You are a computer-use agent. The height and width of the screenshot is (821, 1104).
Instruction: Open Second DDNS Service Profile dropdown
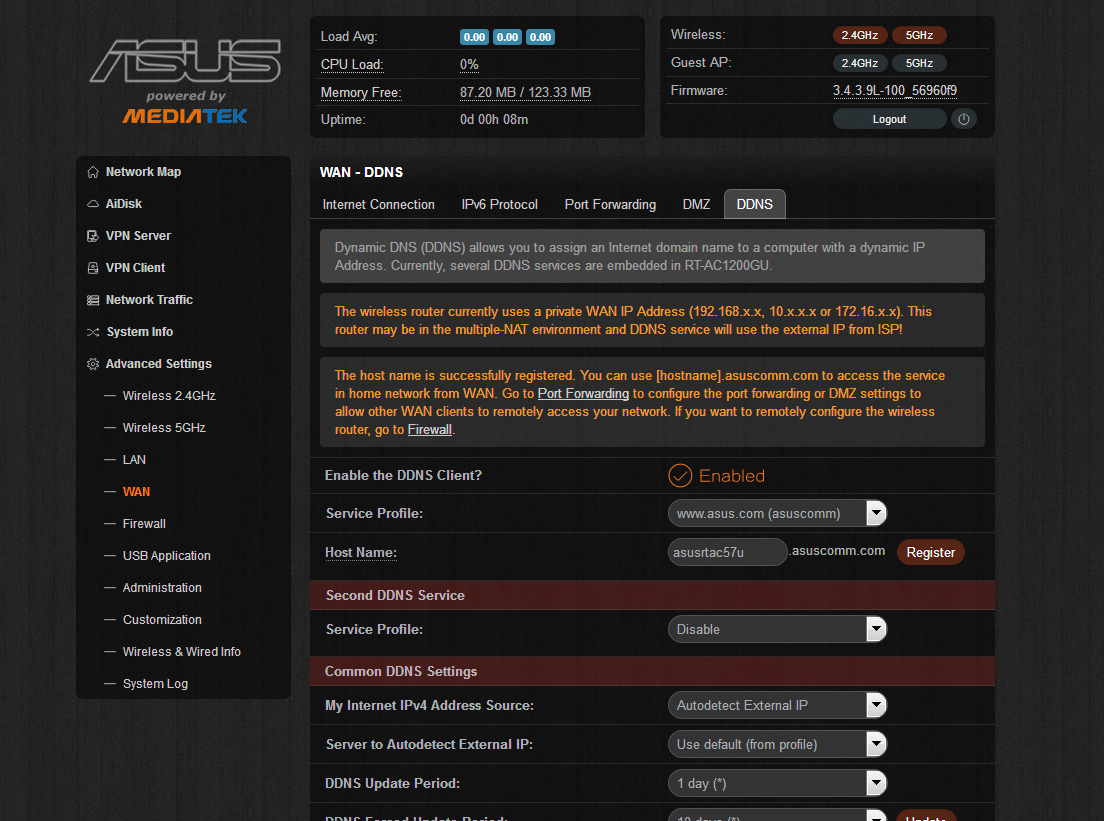[x=777, y=629]
